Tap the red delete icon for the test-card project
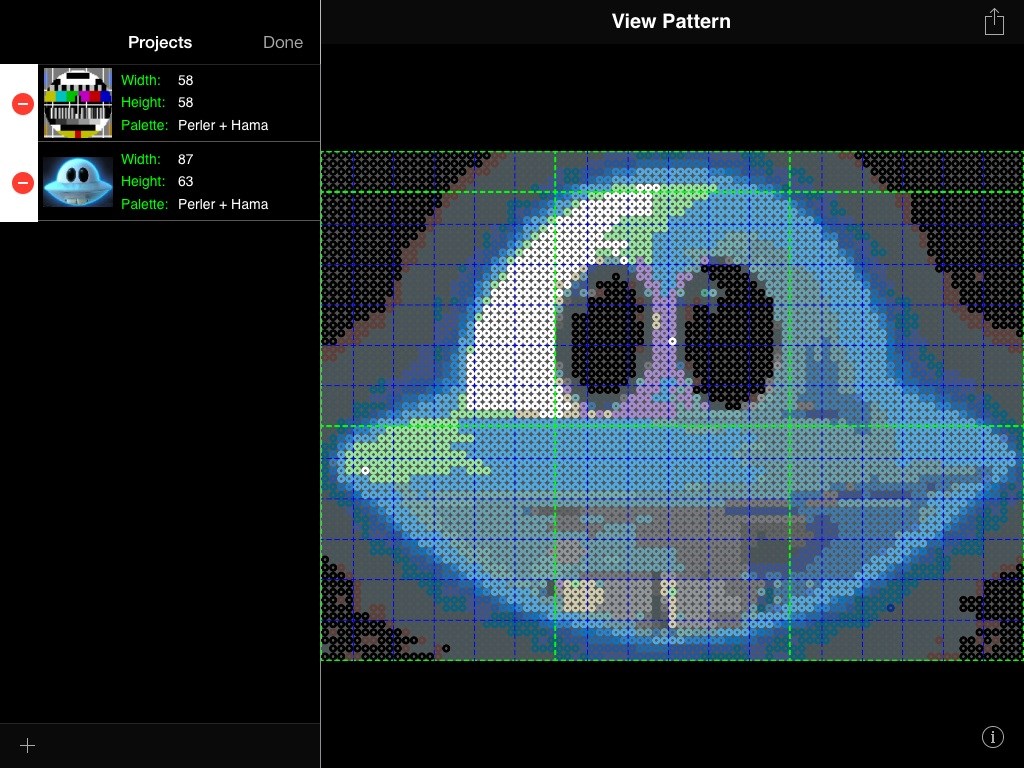Viewport: 1024px width, 768px height. point(22,104)
